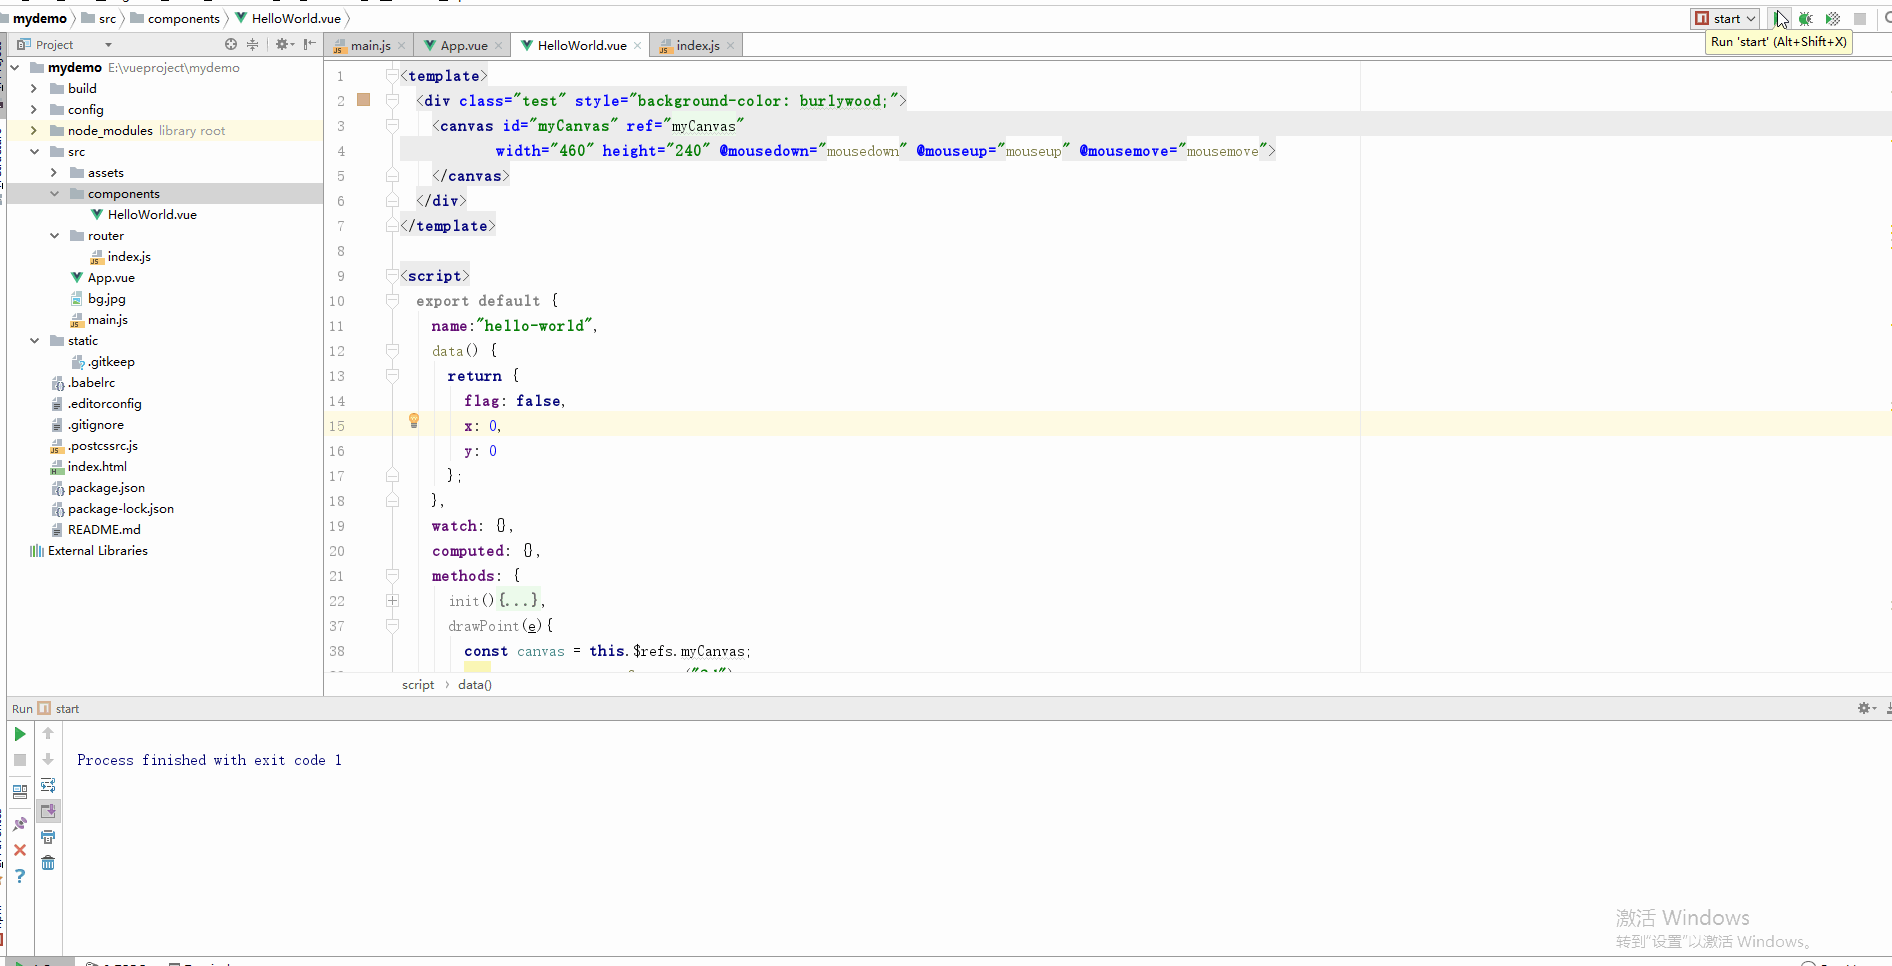Clear console with trash icon
1892x966 pixels.
pos(48,863)
